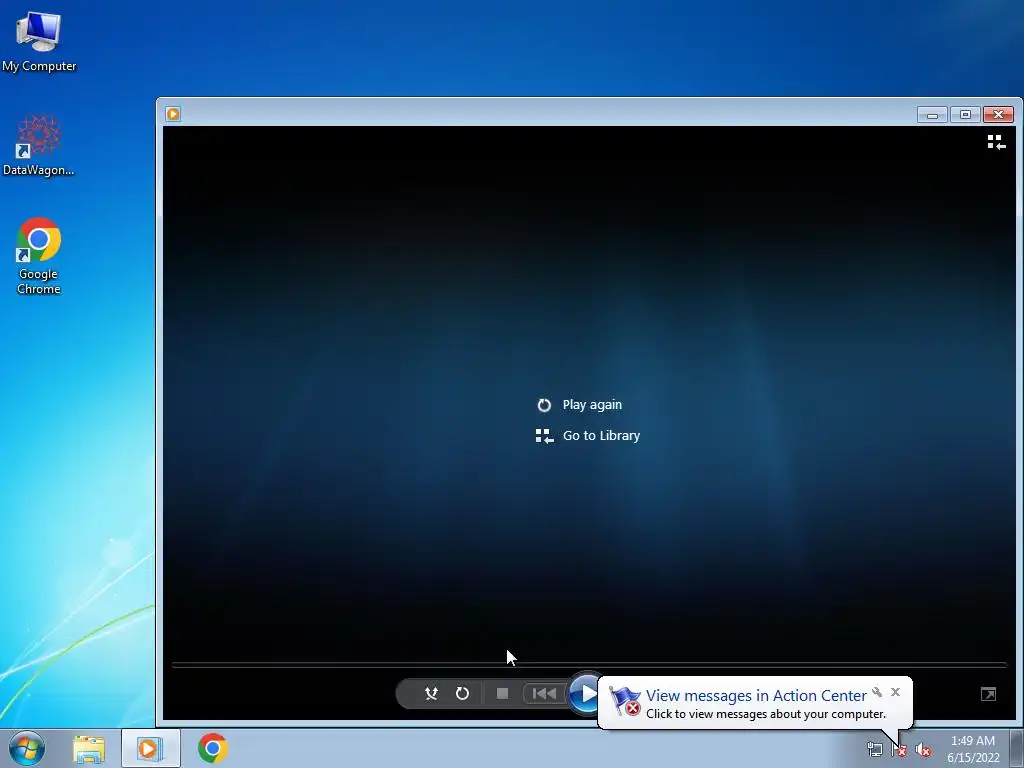
Task: Toggle repeat in playback controls
Action: [462, 694]
